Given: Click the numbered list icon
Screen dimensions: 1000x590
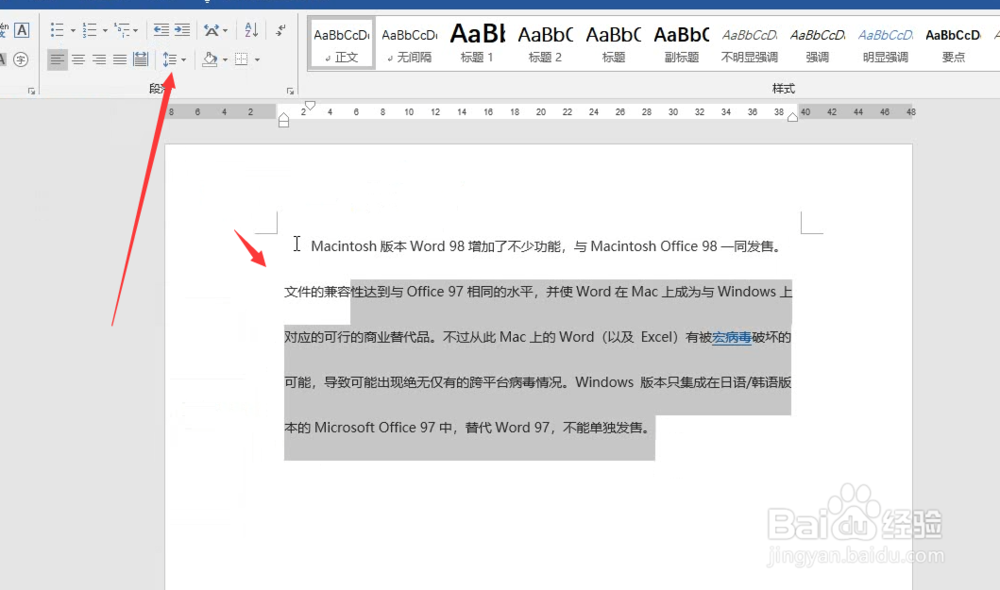Looking at the screenshot, I should coord(89,30).
